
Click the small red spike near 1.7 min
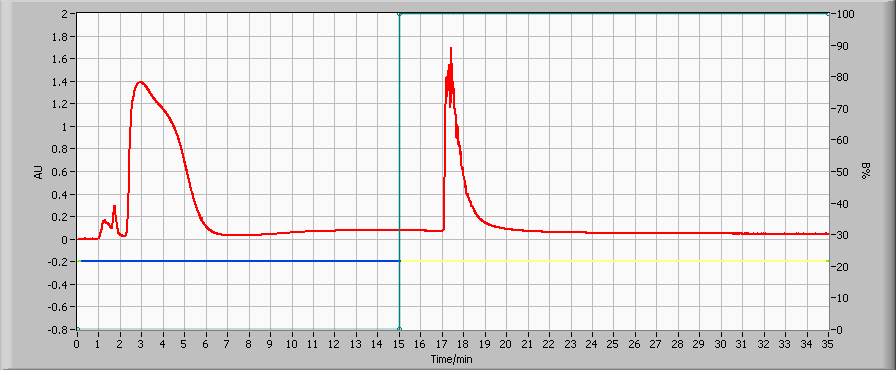pyautogui.click(x=114, y=206)
